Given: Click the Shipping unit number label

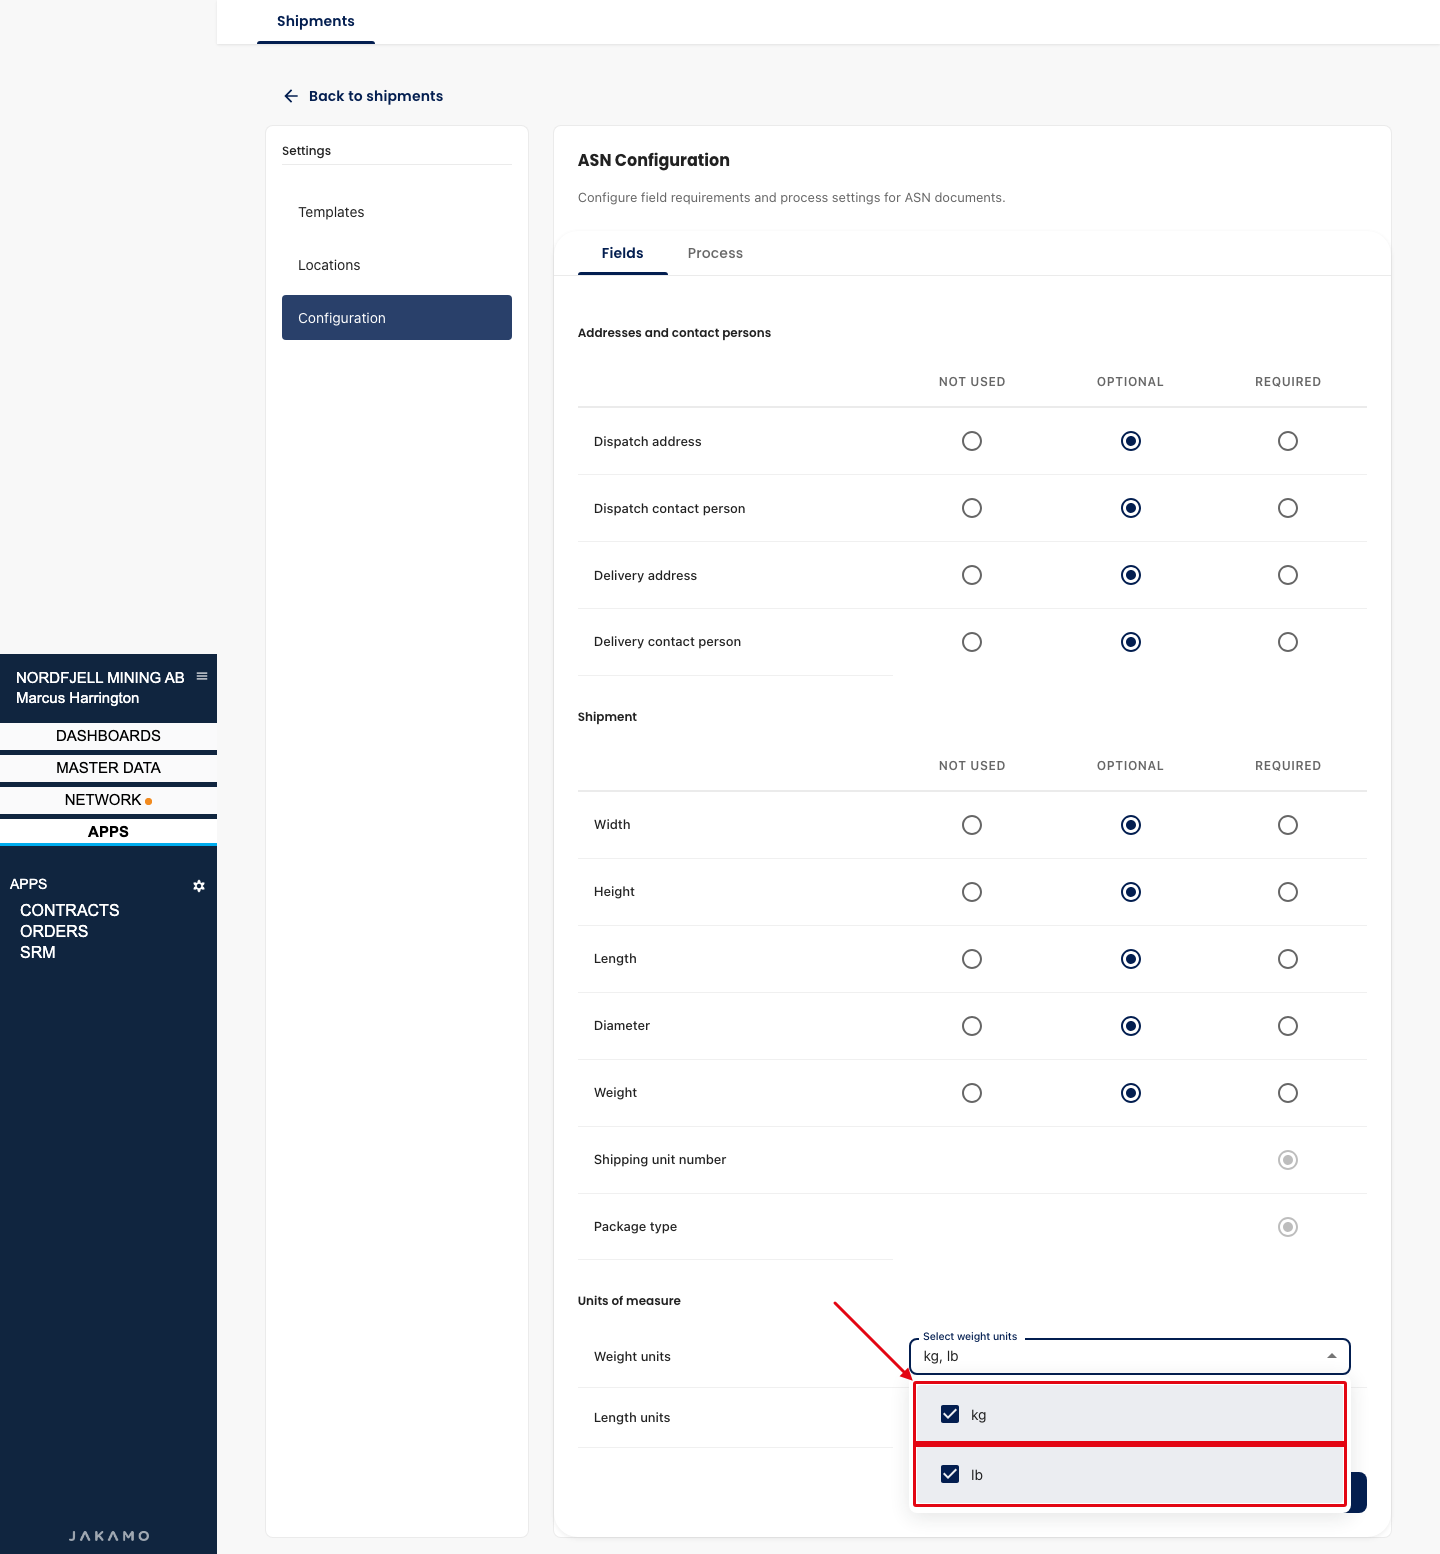Looking at the screenshot, I should click(x=660, y=1160).
